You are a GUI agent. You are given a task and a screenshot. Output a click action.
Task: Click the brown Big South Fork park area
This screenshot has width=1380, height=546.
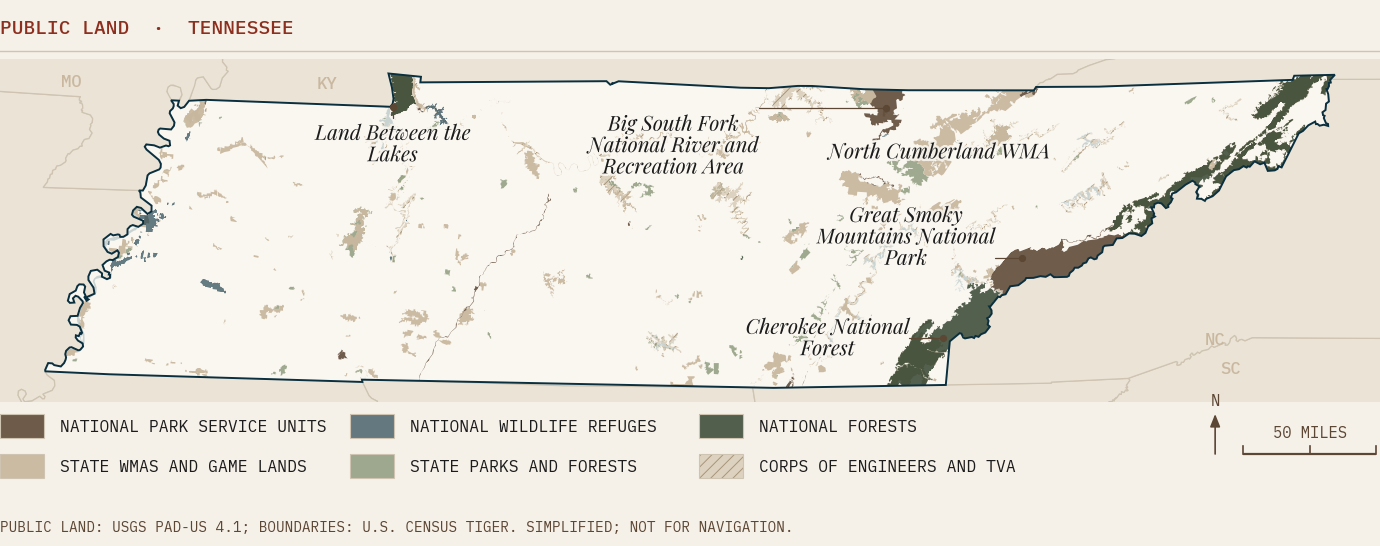[x=884, y=107]
